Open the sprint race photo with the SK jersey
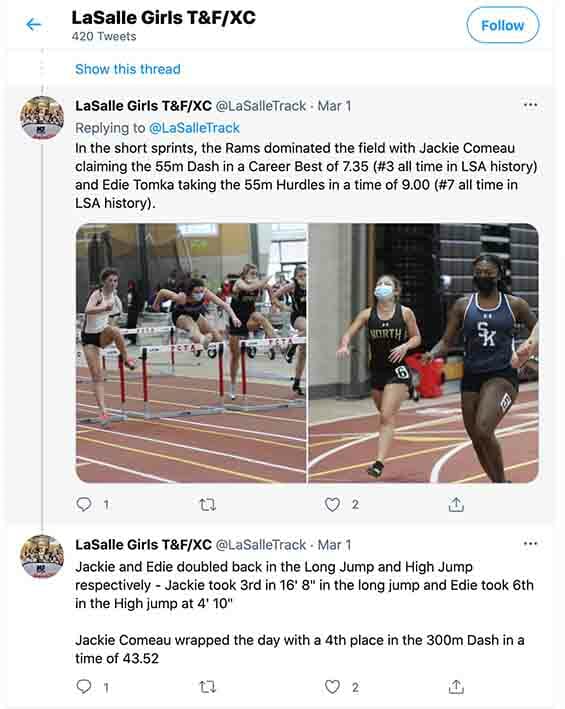The image size is (565, 709). pyautogui.click(x=424, y=353)
